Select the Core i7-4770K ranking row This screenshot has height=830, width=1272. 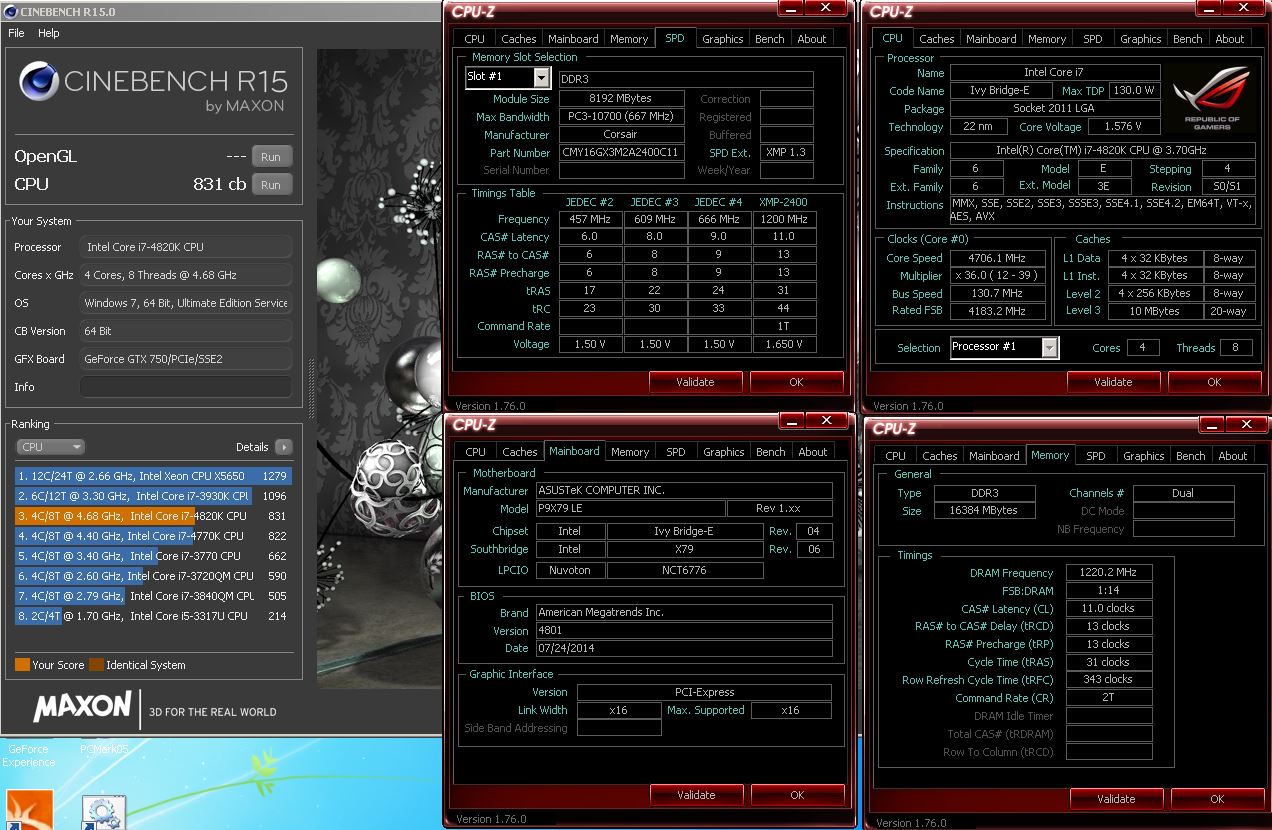154,536
